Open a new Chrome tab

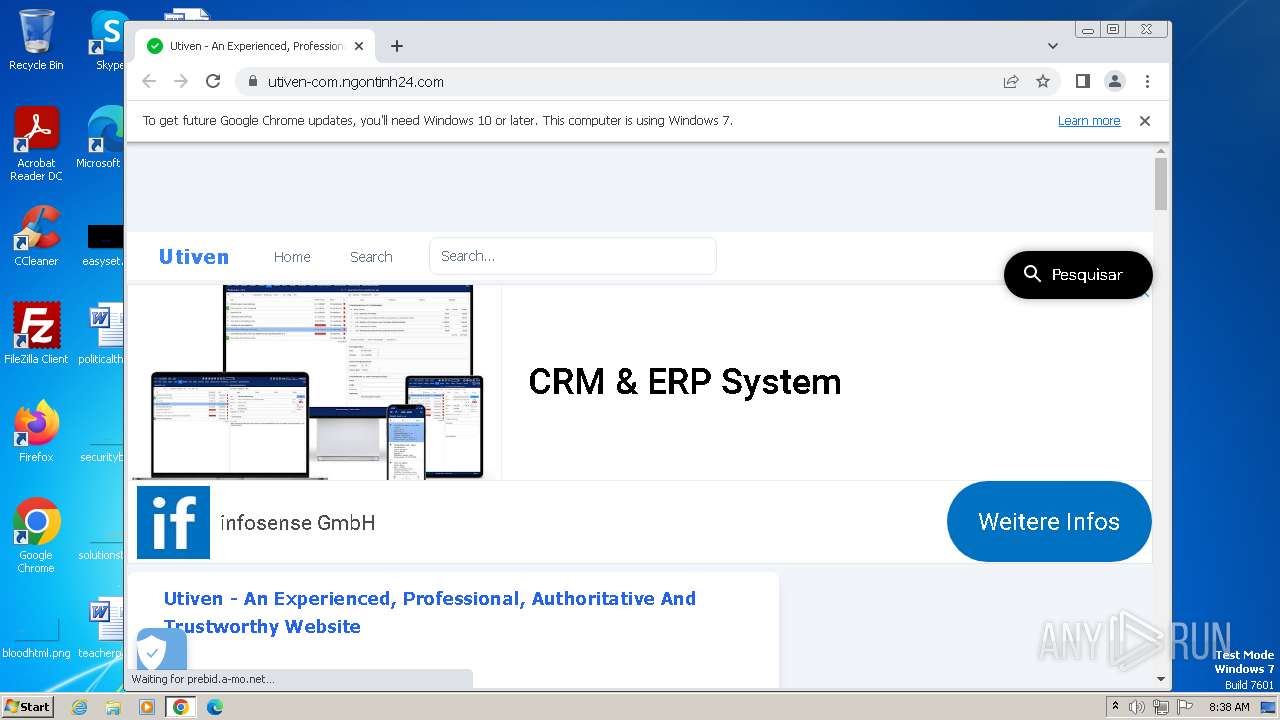click(x=397, y=46)
